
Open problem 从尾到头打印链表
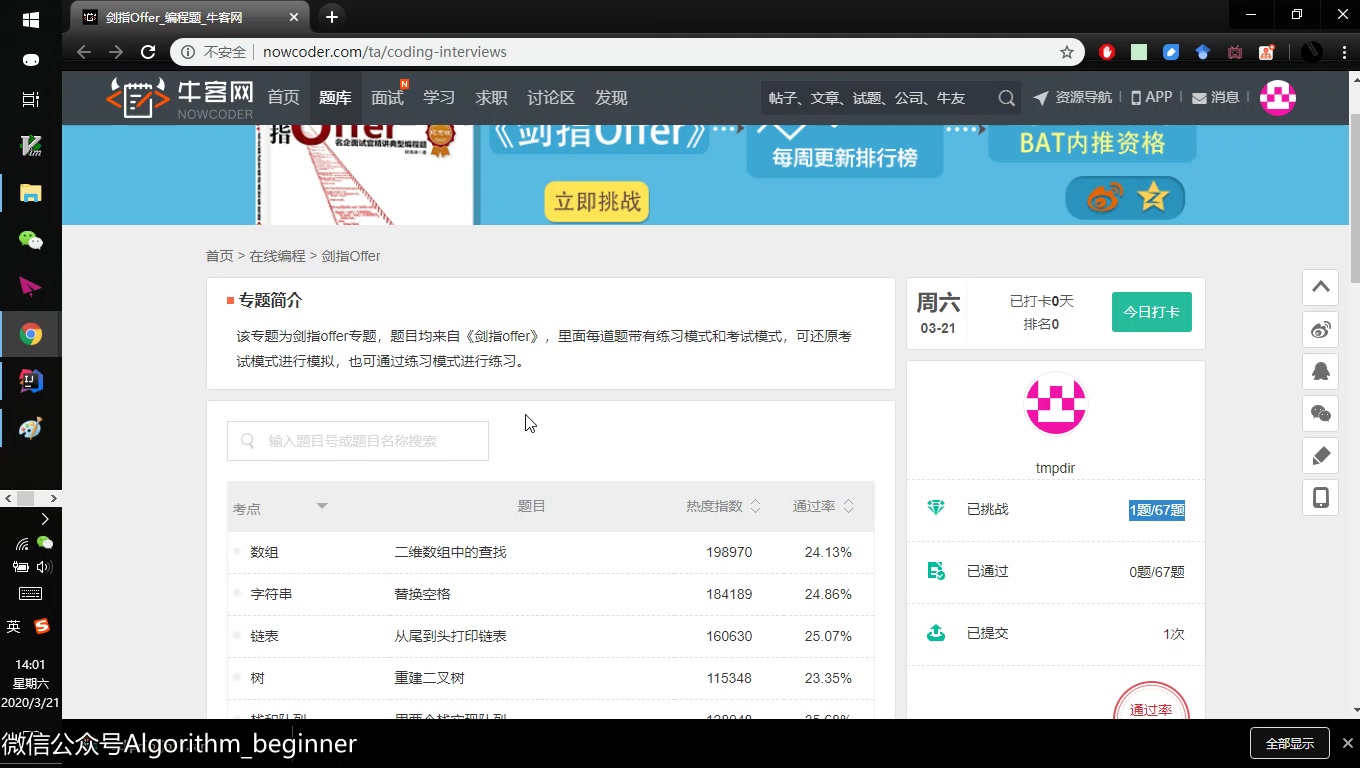tap(450, 636)
